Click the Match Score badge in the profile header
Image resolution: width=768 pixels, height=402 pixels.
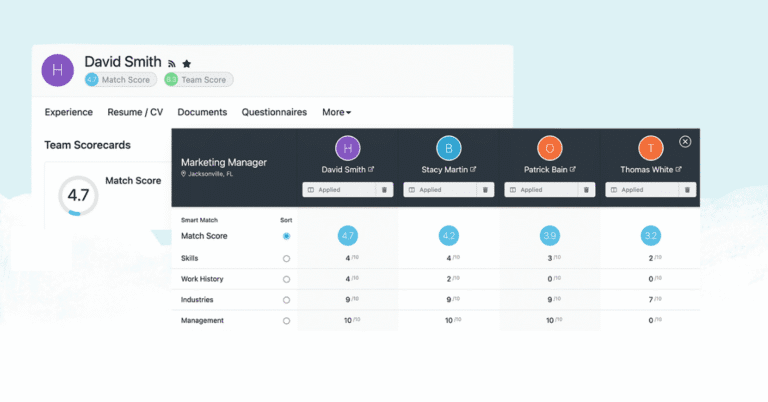tap(120, 79)
